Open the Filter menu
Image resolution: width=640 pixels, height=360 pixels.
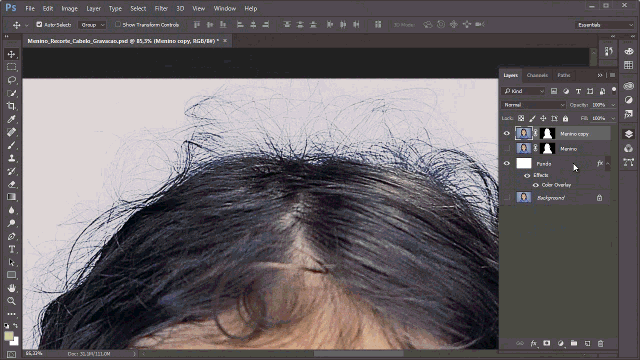pos(161,8)
